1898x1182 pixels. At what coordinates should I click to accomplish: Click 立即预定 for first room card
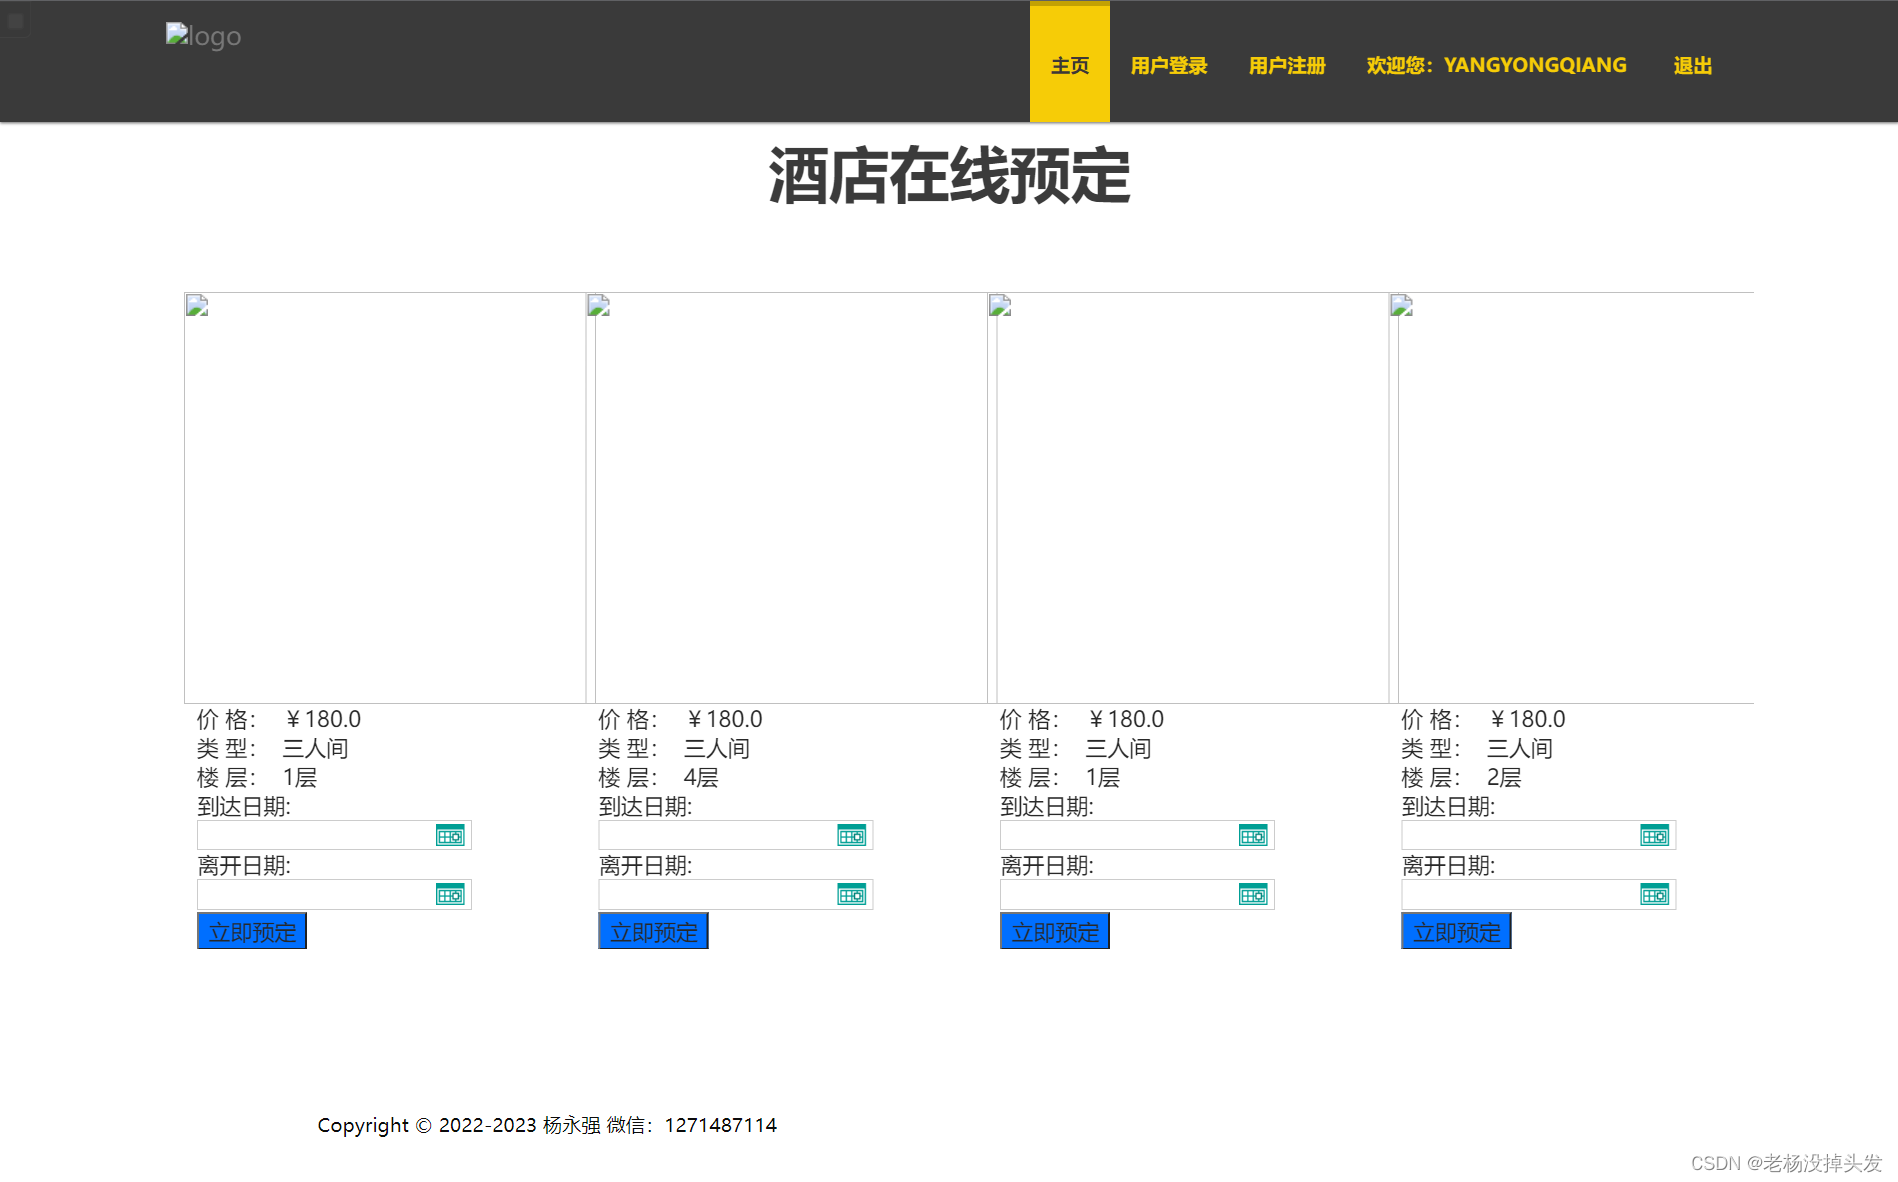tap(252, 931)
